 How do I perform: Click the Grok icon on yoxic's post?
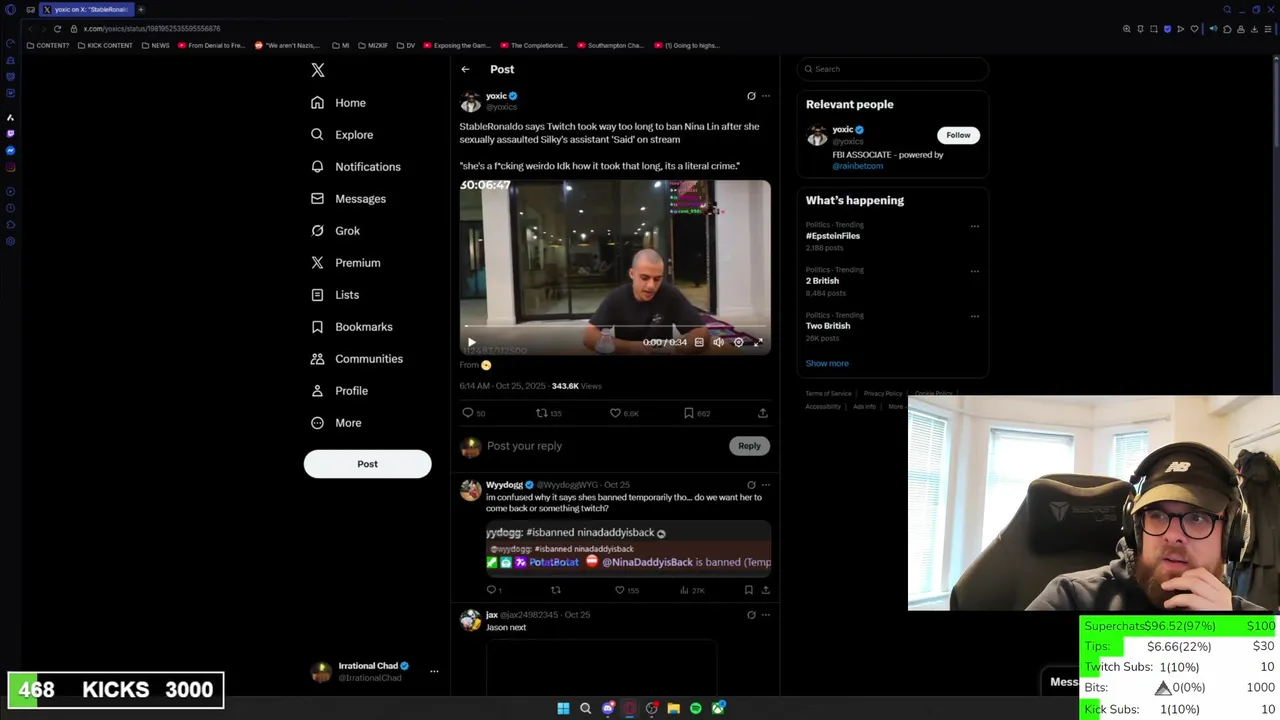751,96
